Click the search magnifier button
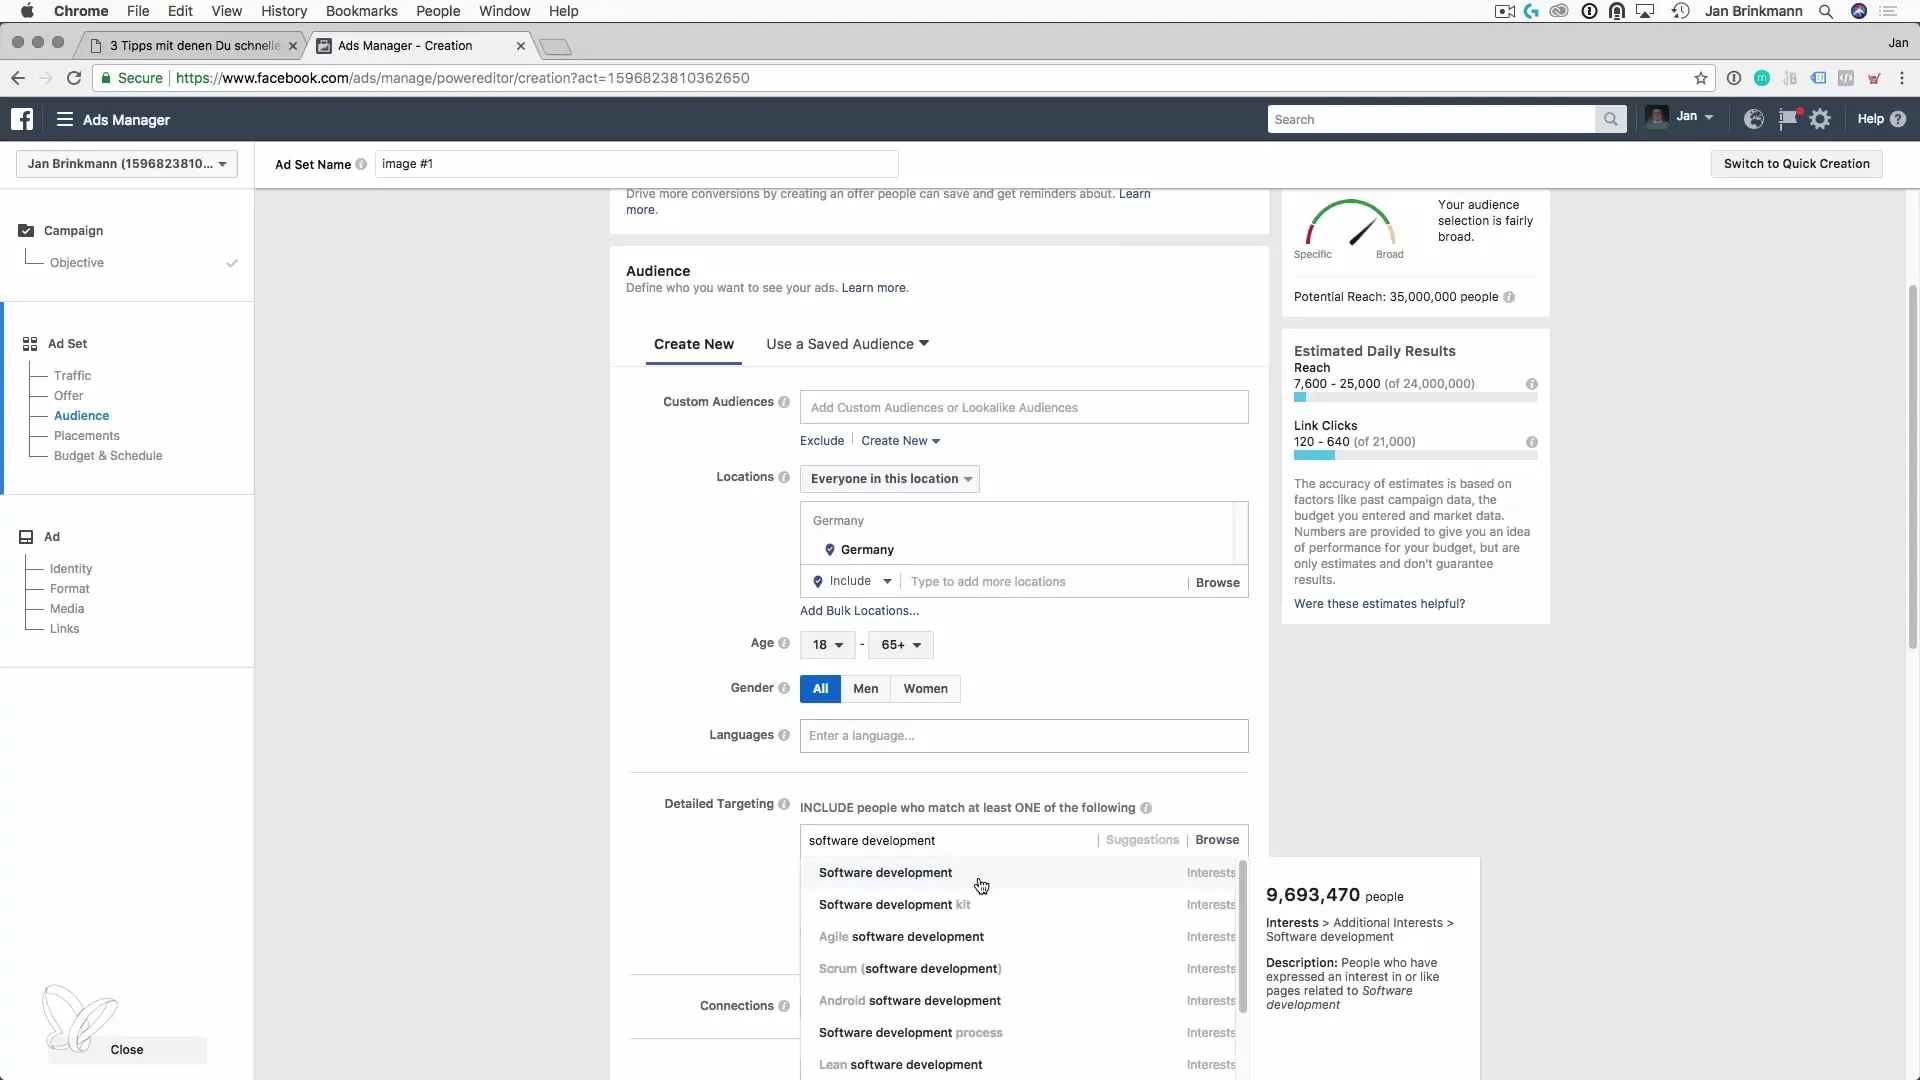 pyautogui.click(x=1610, y=119)
